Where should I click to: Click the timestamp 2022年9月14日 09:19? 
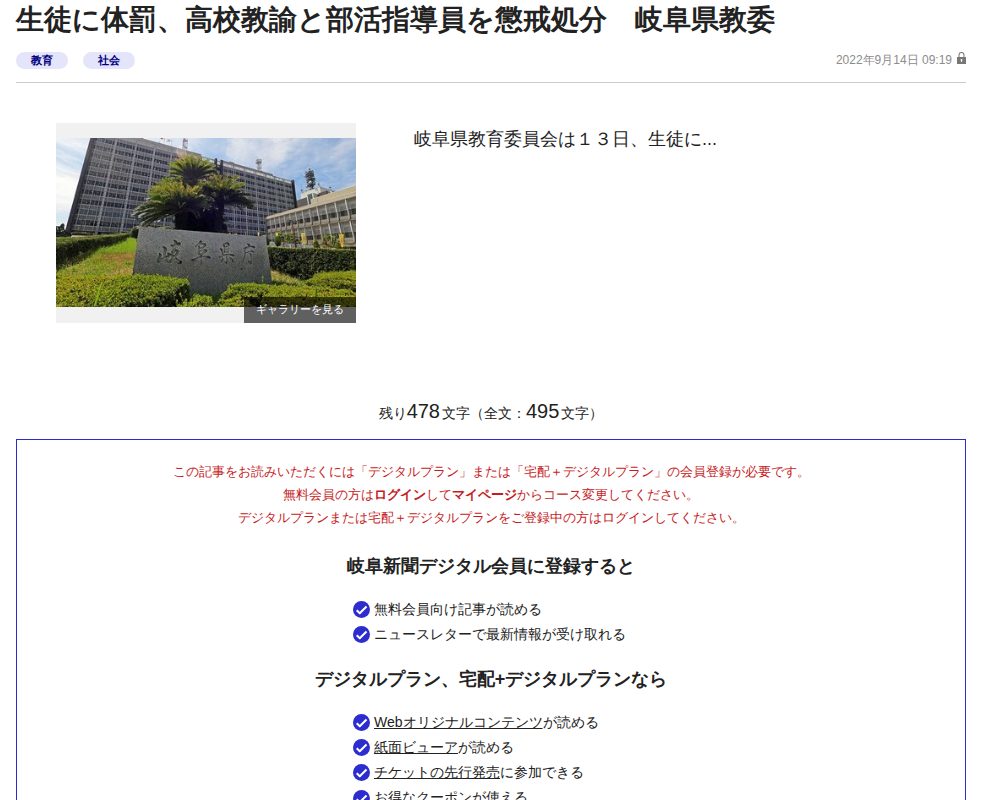[x=894, y=60]
